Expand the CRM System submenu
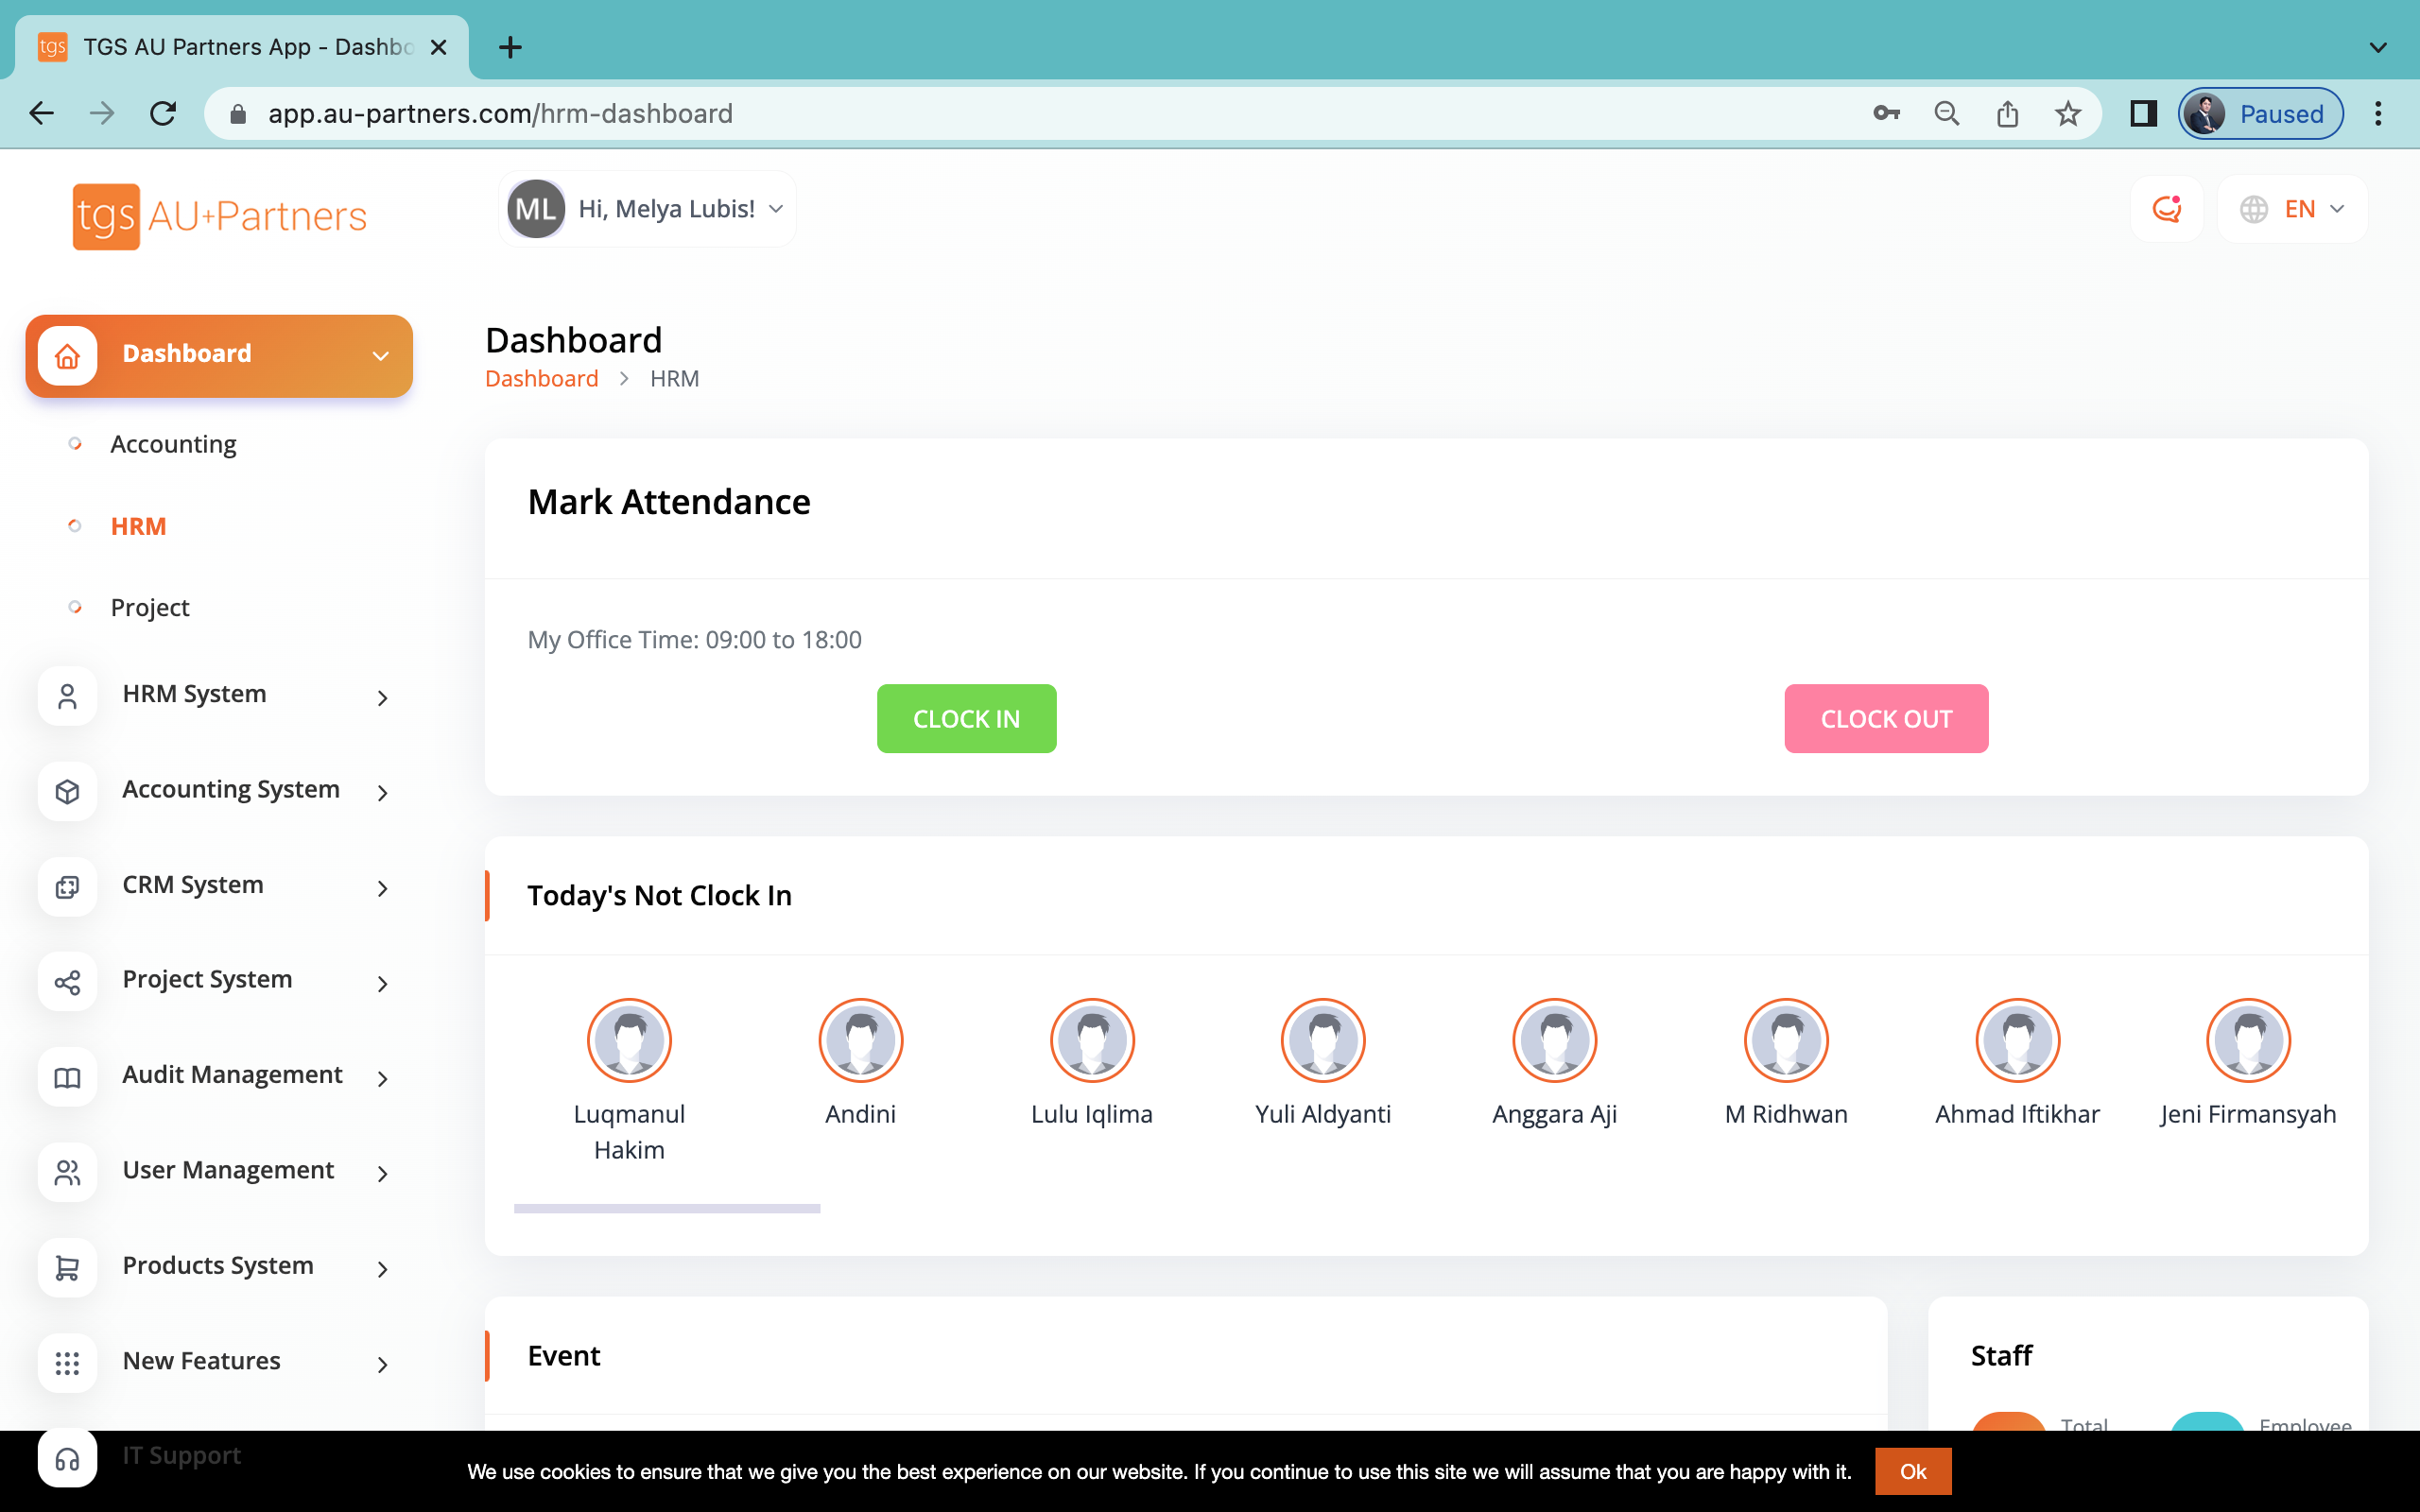 pyautogui.click(x=382, y=887)
